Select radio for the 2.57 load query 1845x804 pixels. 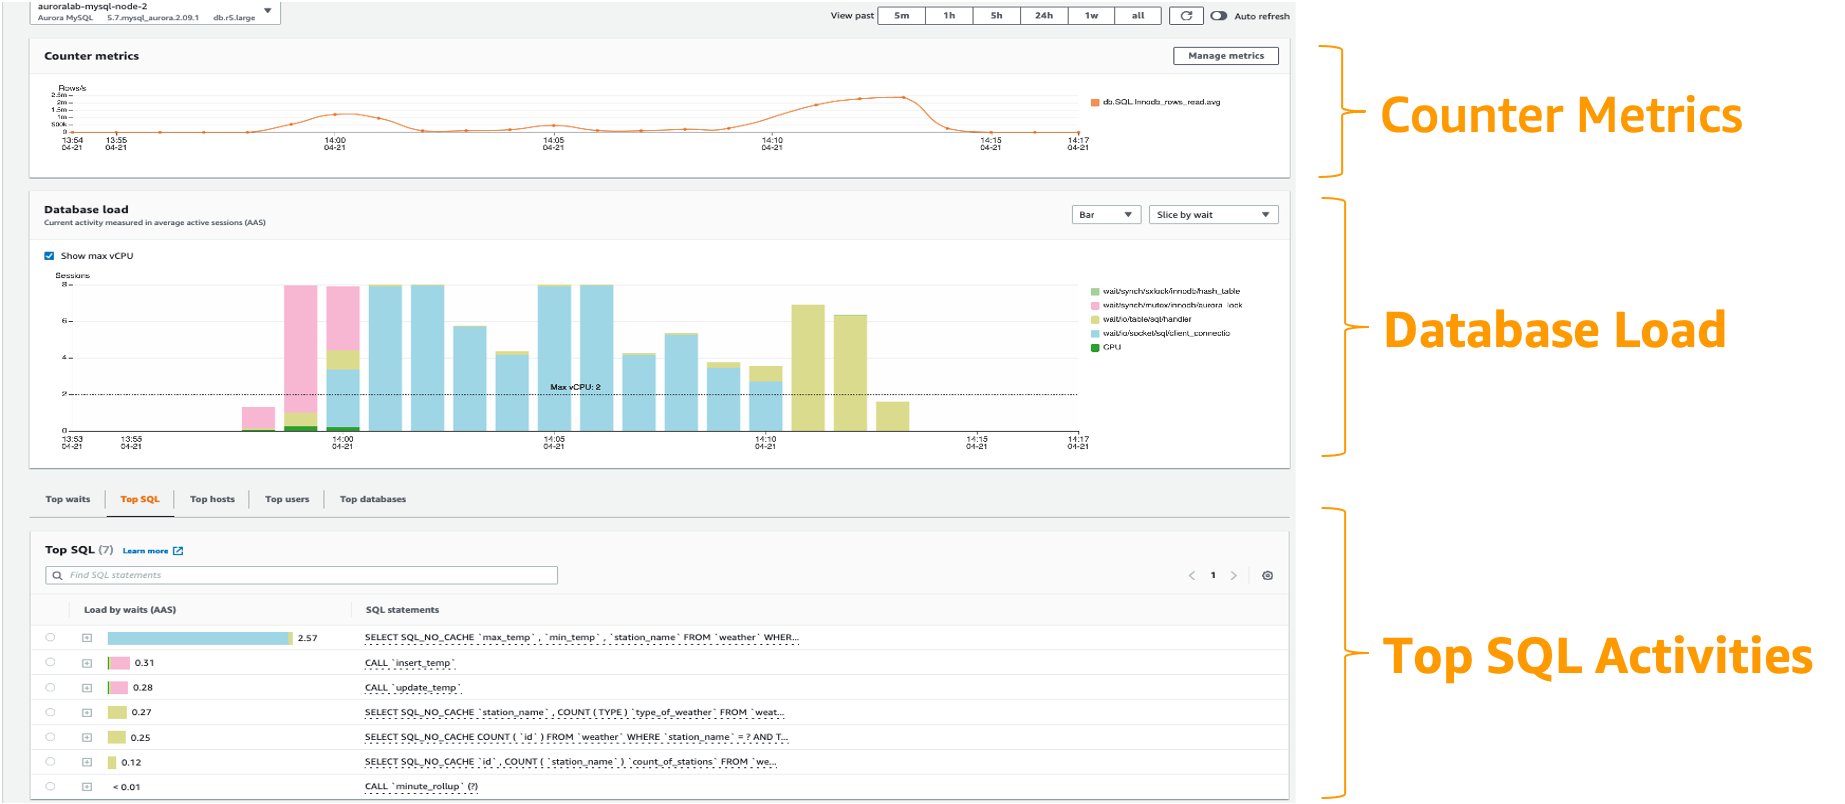pyautogui.click(x=50, y=637)
